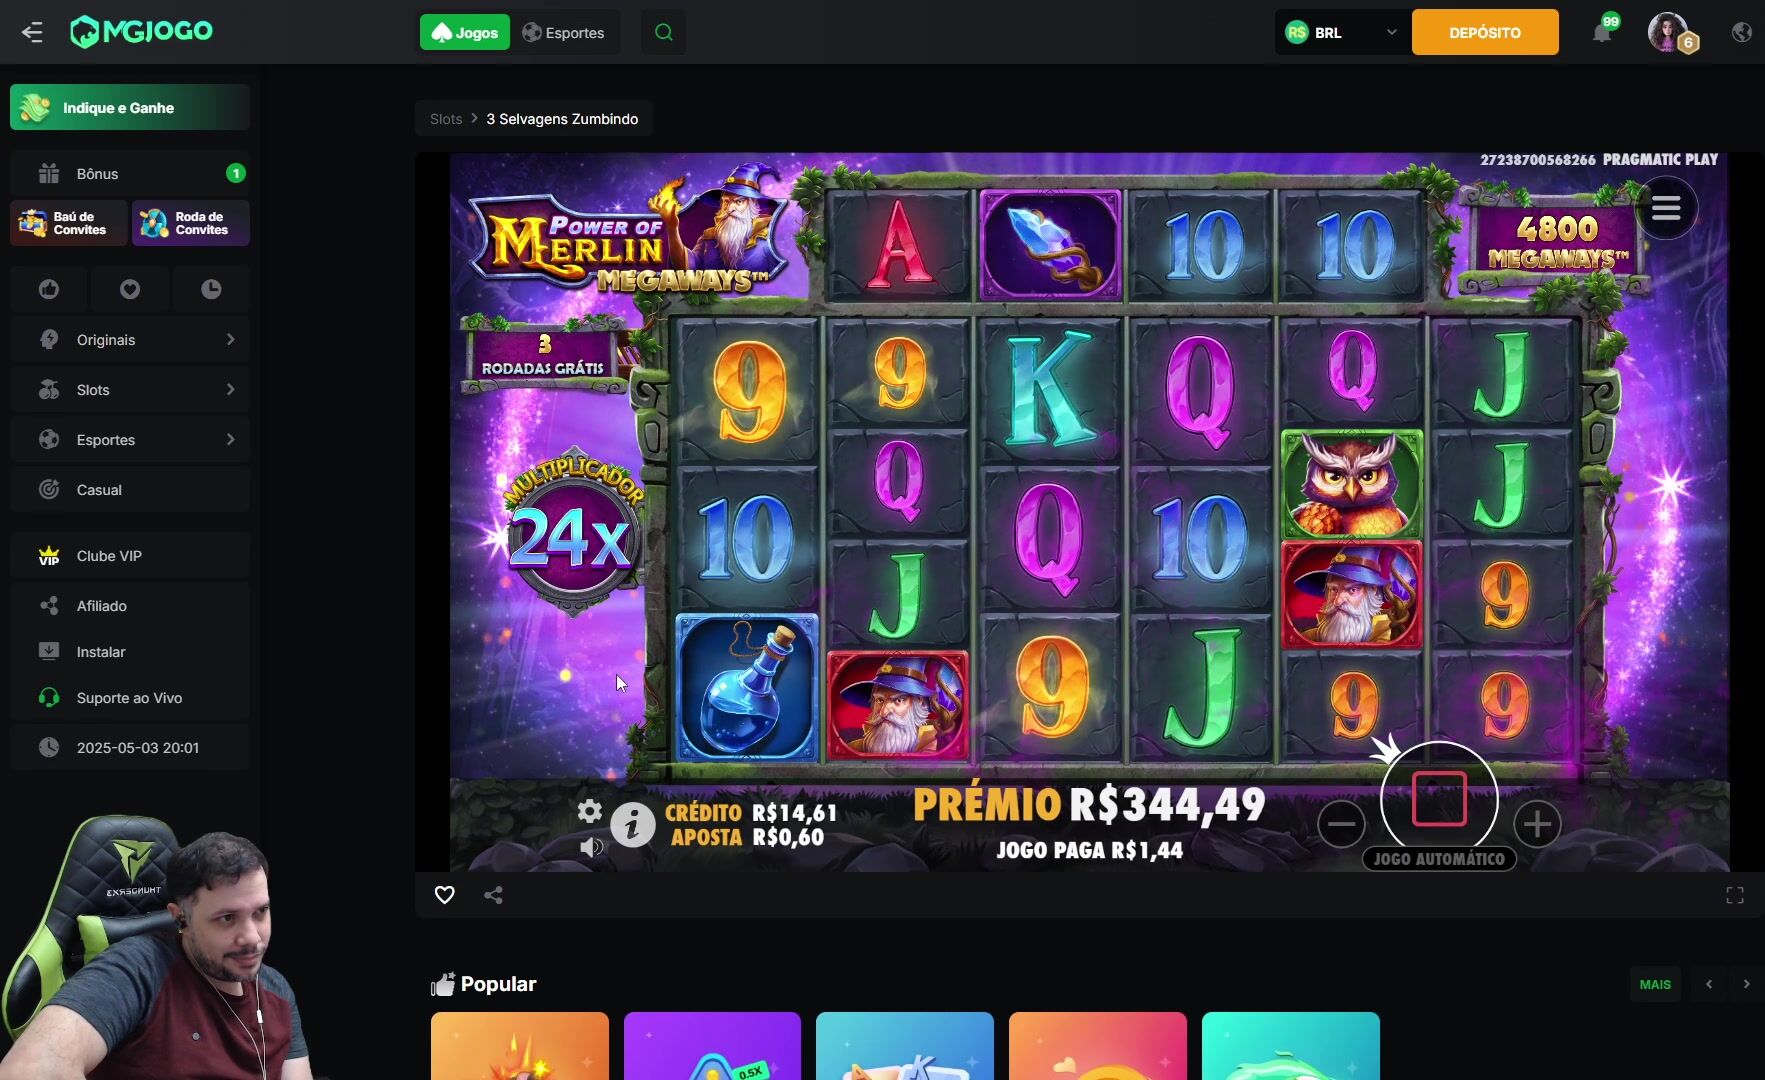This screenshot has width=1765, height=1080.
Task: Enter fullscreen mode for the game
Action: pyautogui.click(x=1735, y=895)
